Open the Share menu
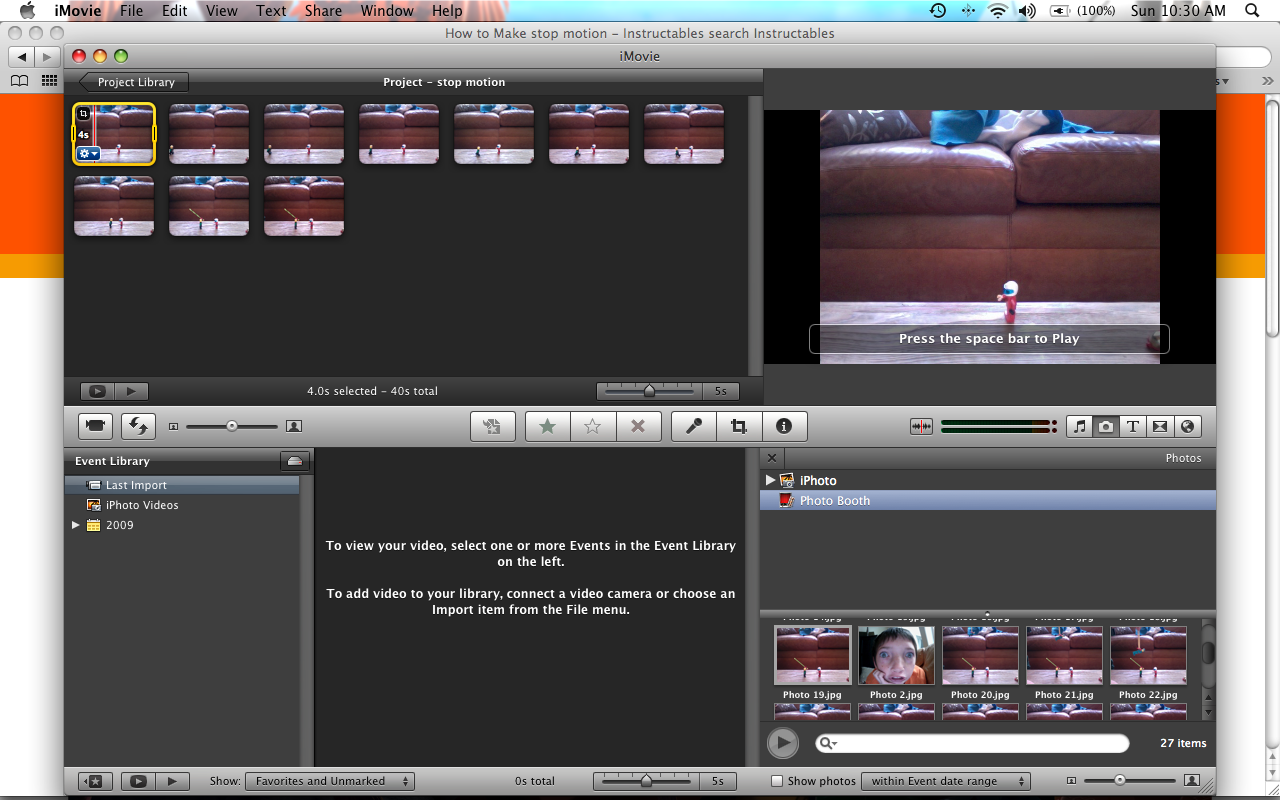 tap(323, 11)
